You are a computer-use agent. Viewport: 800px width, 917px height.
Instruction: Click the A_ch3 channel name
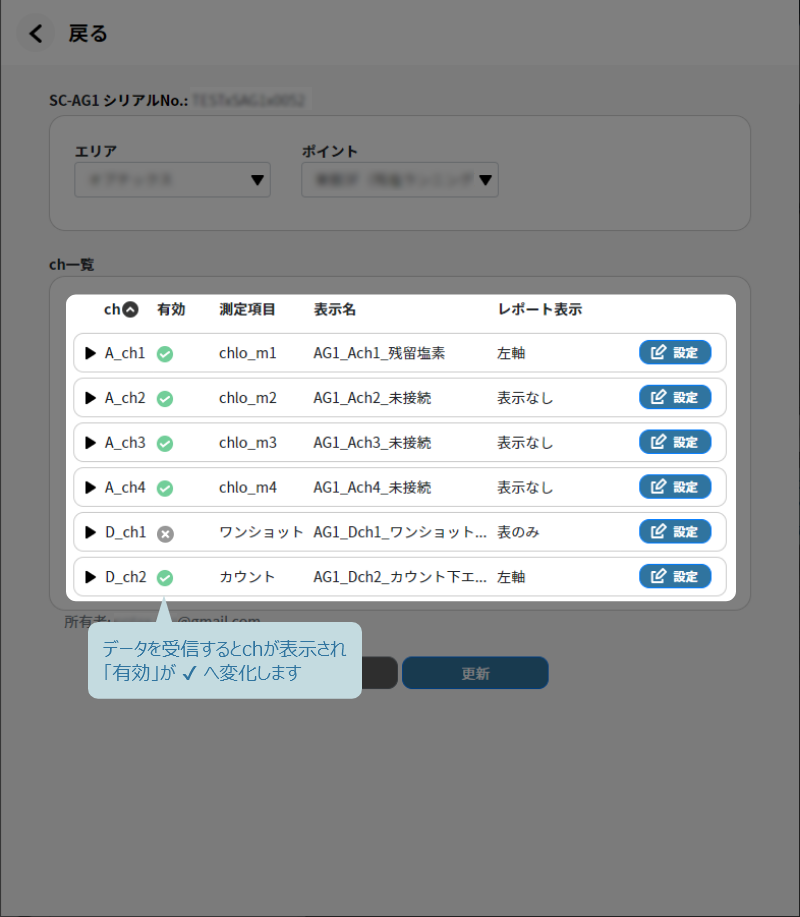click(125, 443)
